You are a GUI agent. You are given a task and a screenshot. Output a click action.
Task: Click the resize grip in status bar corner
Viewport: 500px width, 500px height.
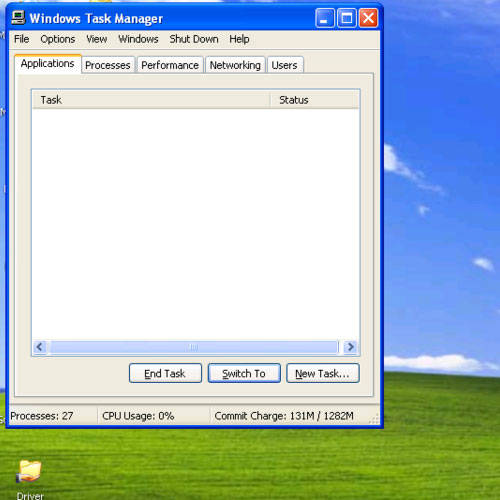pyautogui.click(x=374, y=419)
